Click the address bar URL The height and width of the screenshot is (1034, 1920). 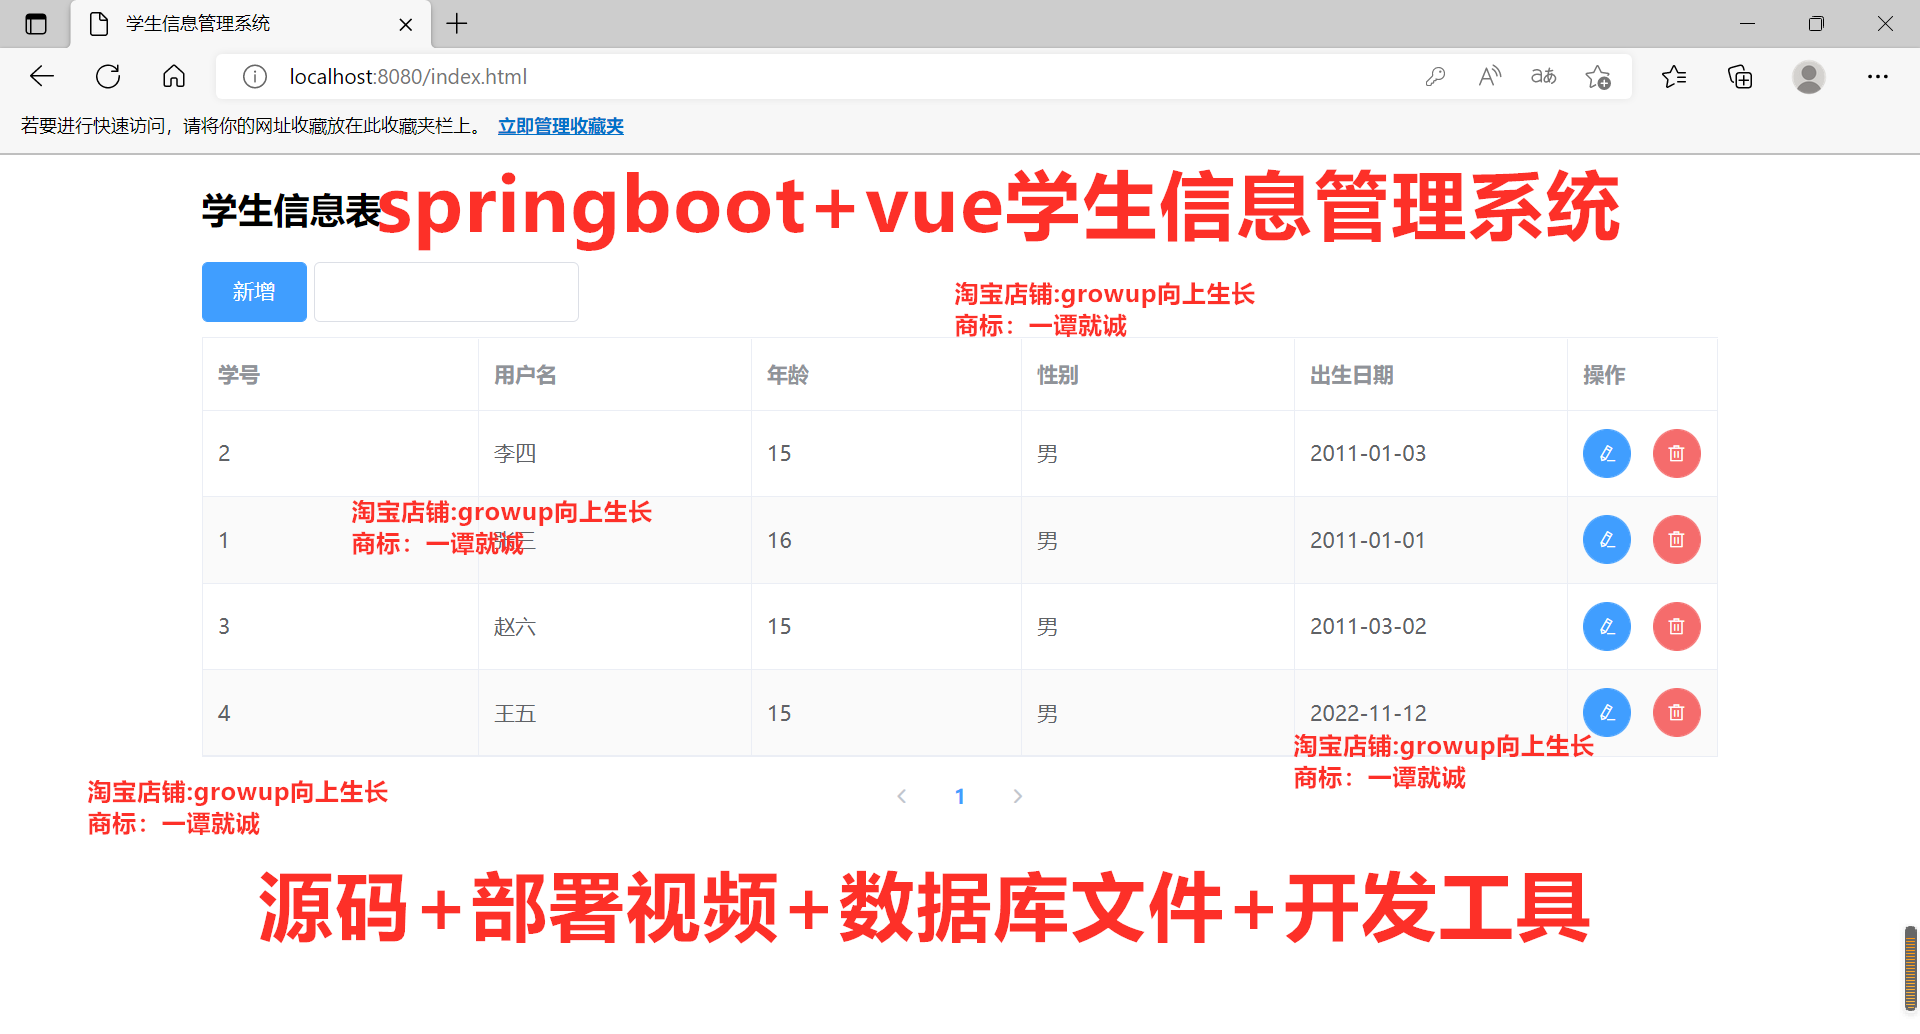(408, 77)
